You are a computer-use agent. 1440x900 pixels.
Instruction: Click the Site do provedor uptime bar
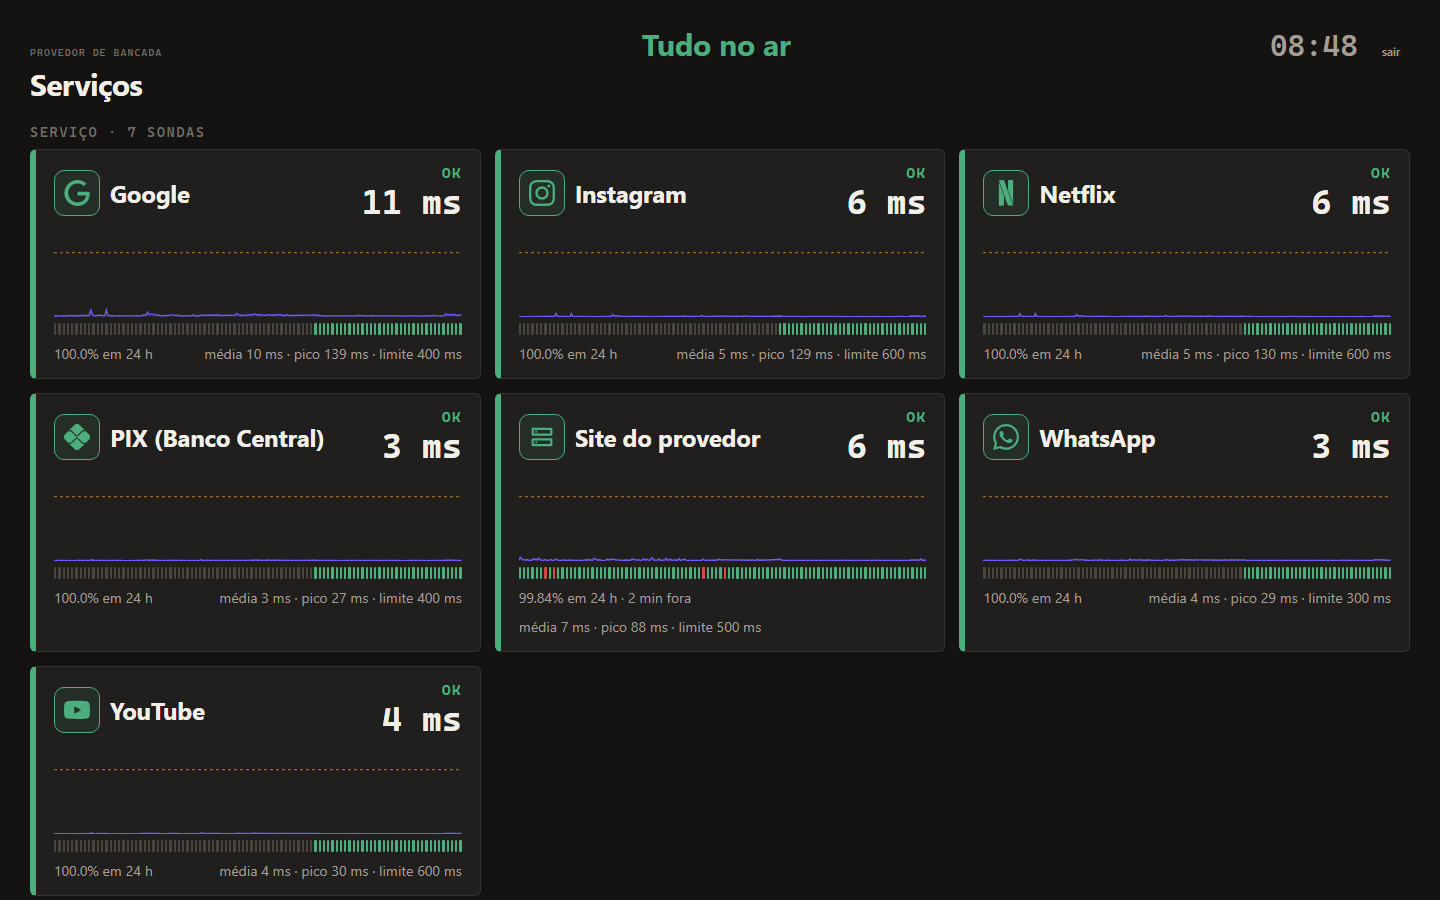pos(722,573)
